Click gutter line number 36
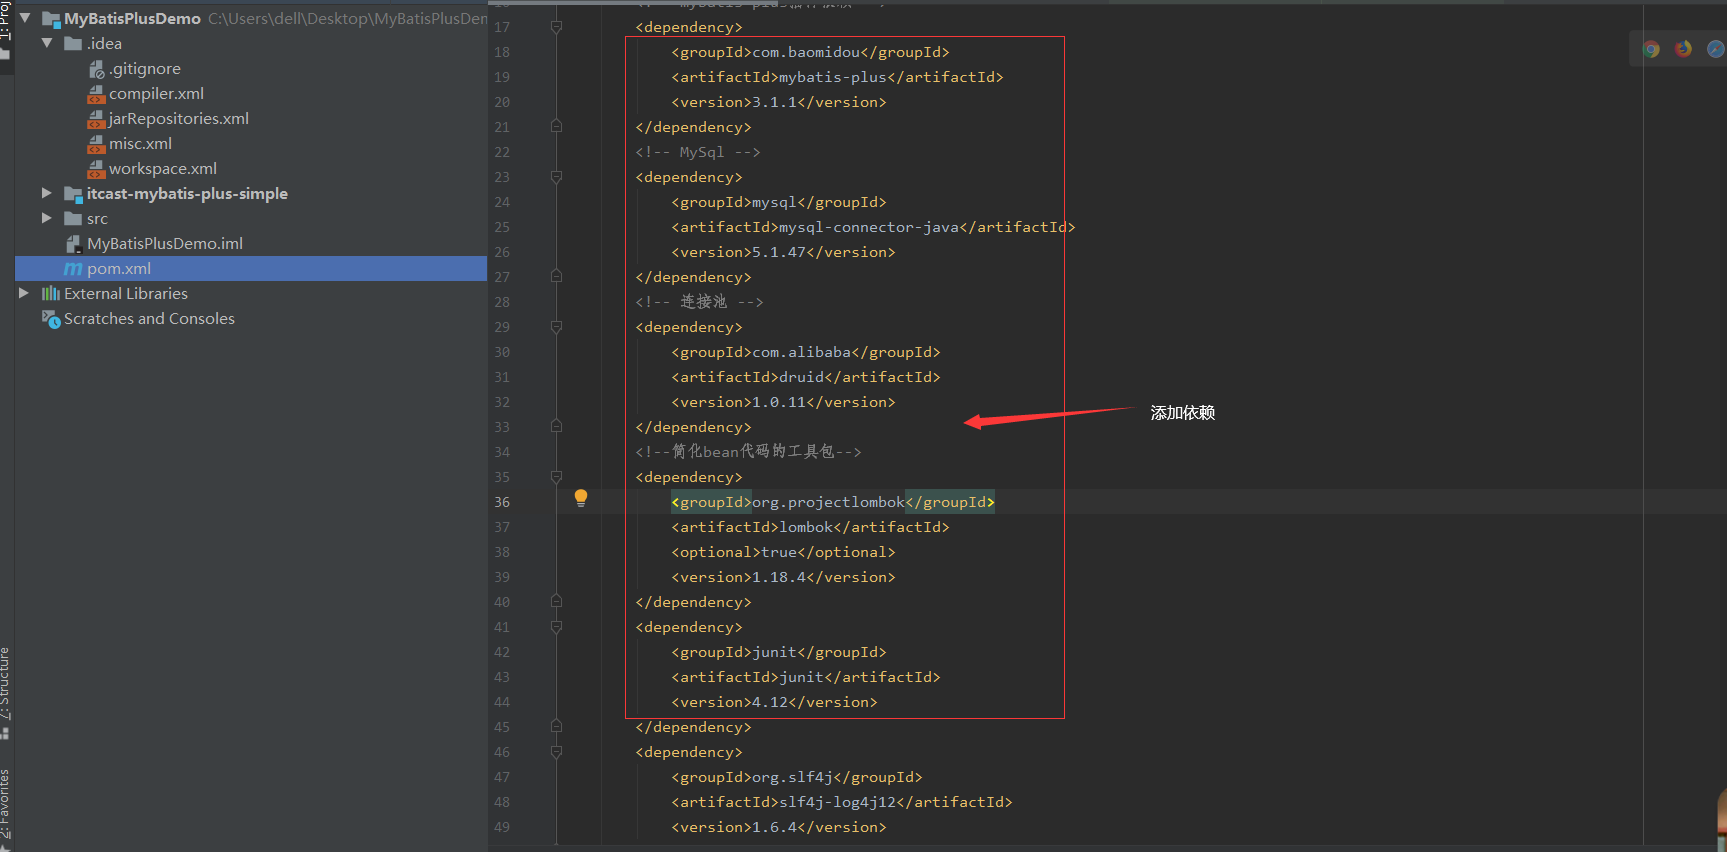The width and height of the screenshot is (1727, 852). click(502, 502)
